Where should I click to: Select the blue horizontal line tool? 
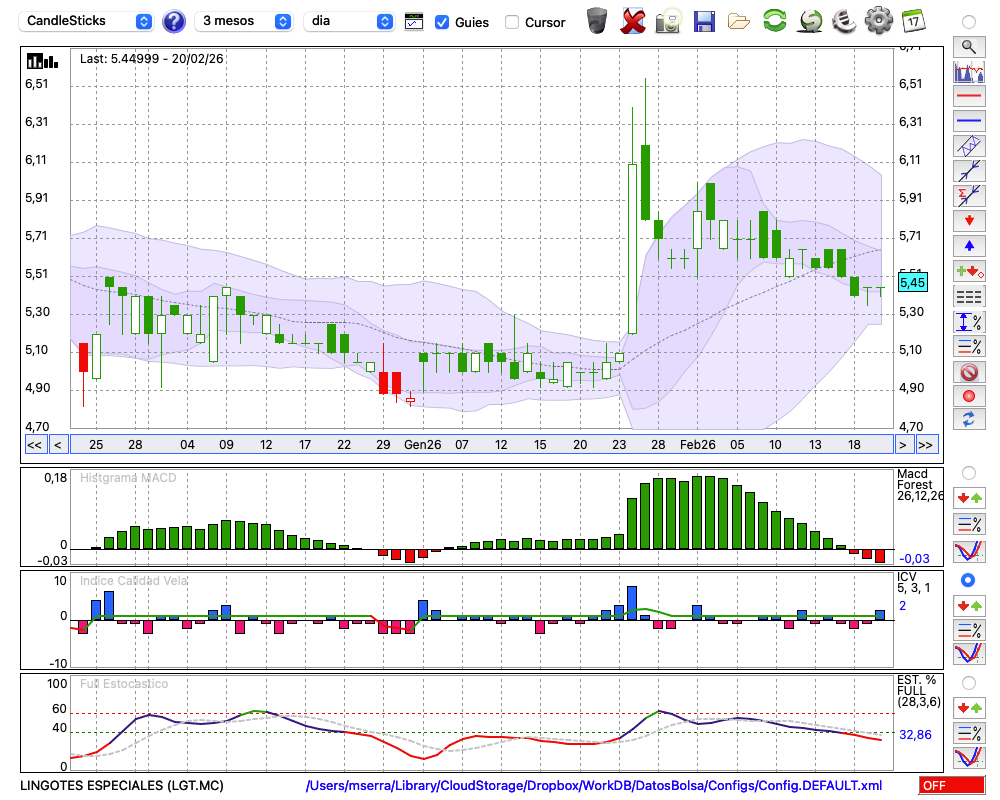pyautogui.click(x=968, y=121)
